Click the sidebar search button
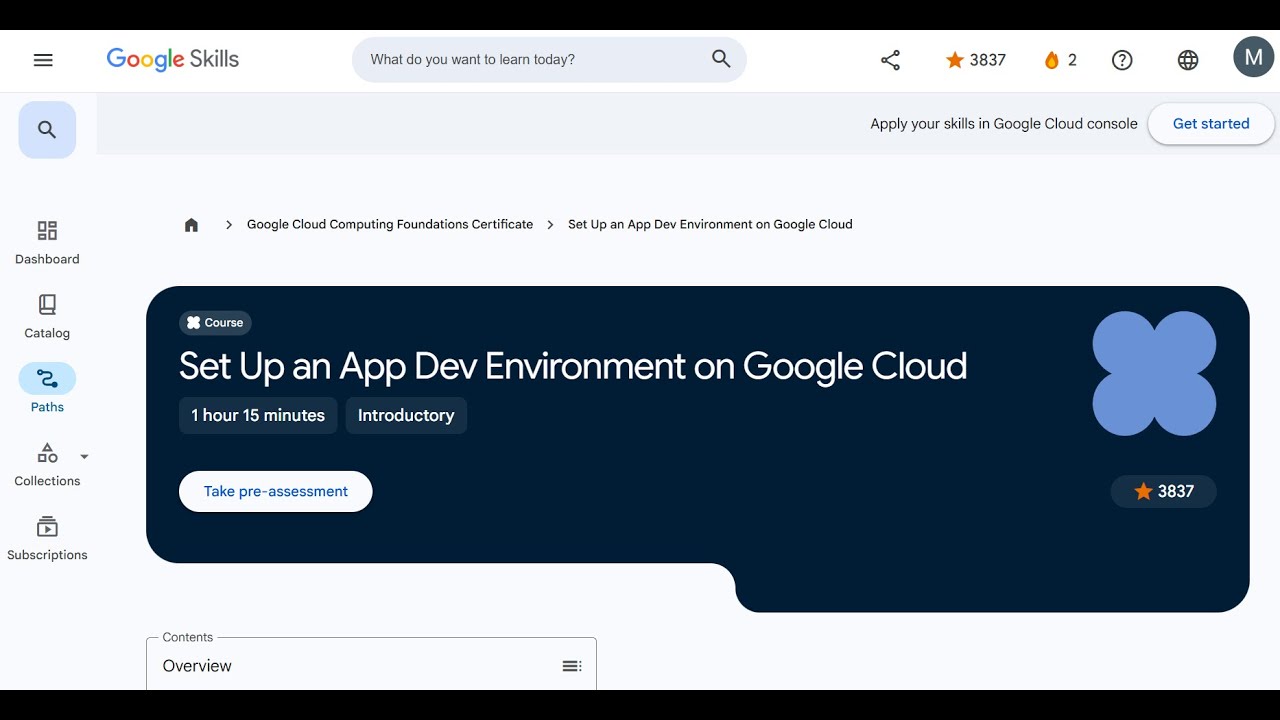The image size is (1280, 720). pos(47,130)
